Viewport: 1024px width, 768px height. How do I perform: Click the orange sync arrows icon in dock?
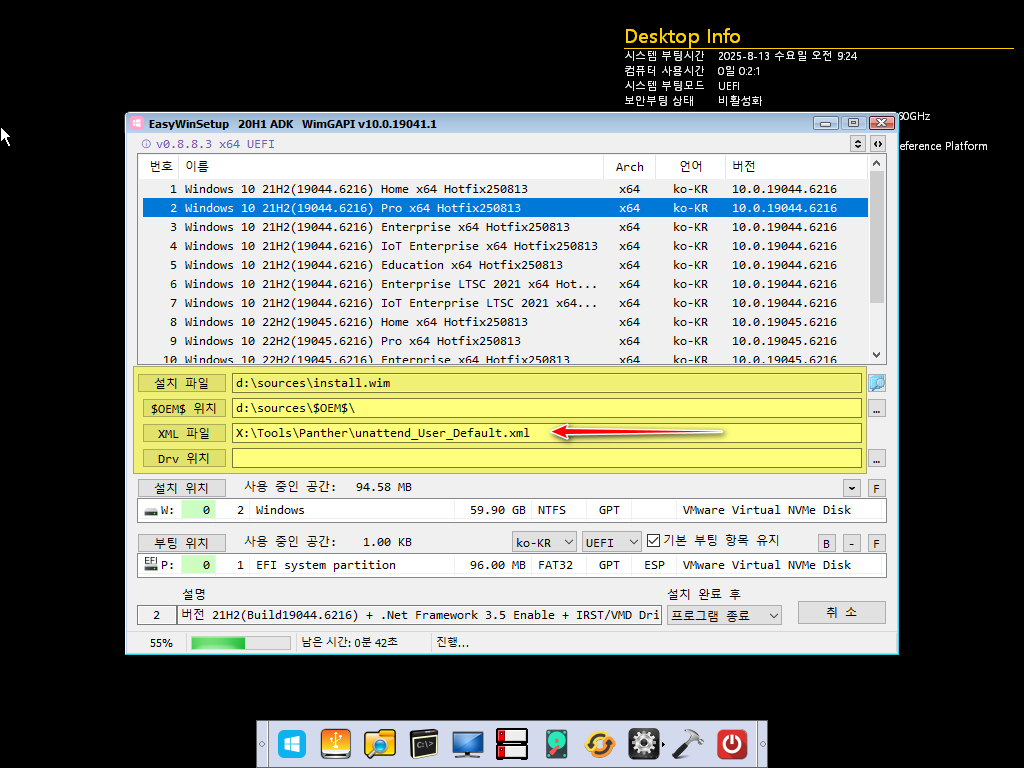(x=600, y=744)
